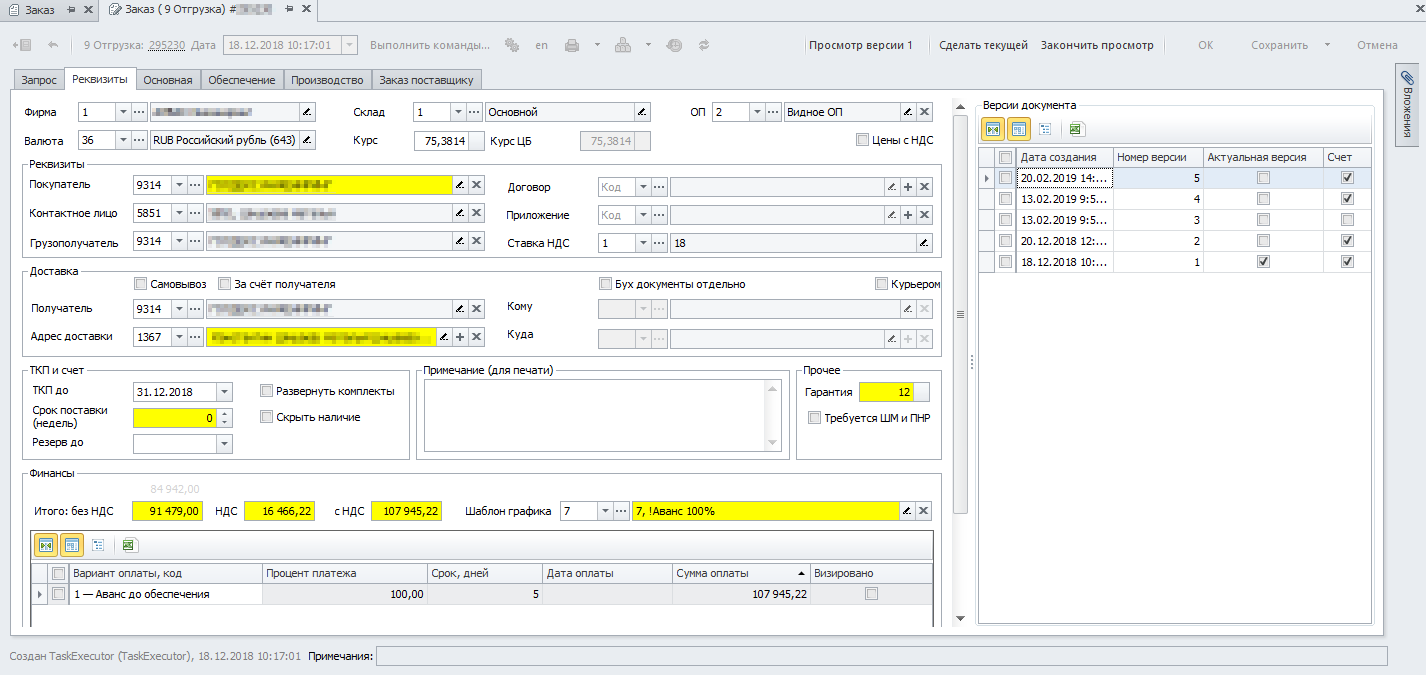
Task: Export document versions grid to Excel
Action: point(1076,129)
